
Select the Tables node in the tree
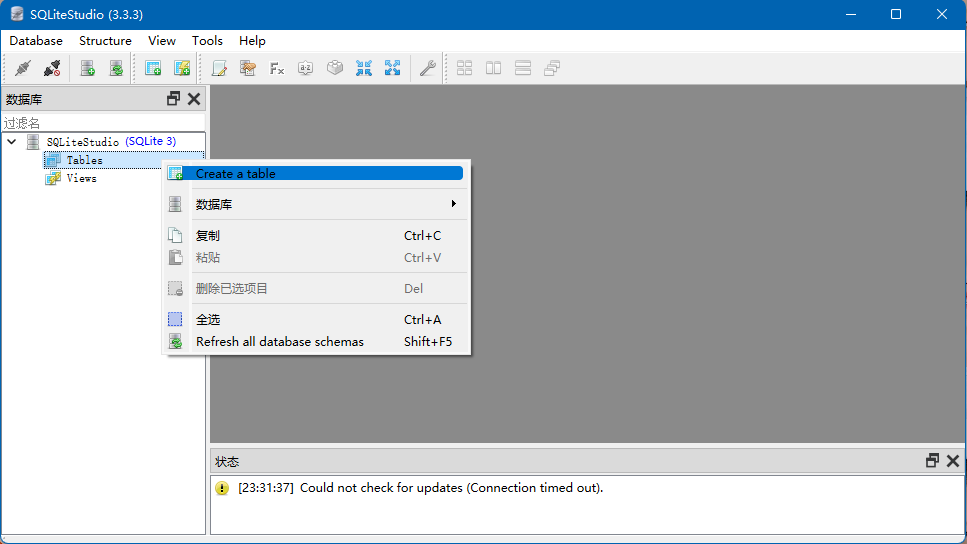coord(84,160)
